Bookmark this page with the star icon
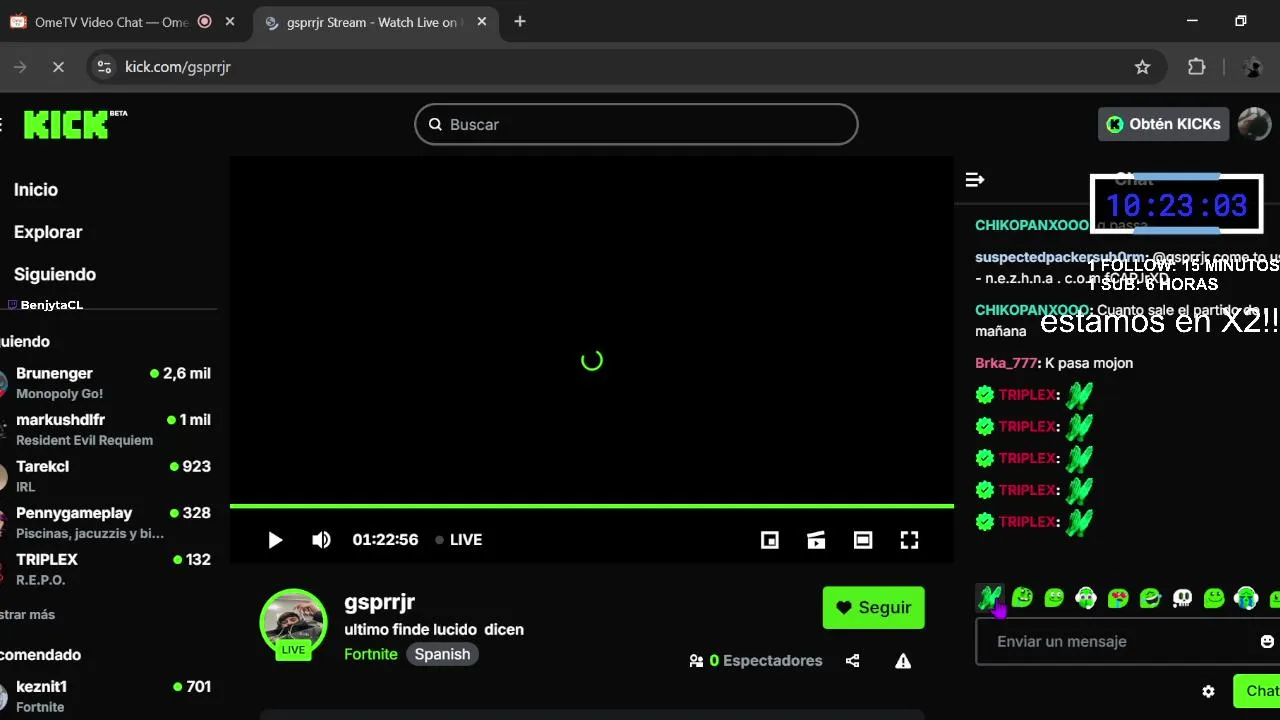Screen dimensions: 1280x720 1142,67
